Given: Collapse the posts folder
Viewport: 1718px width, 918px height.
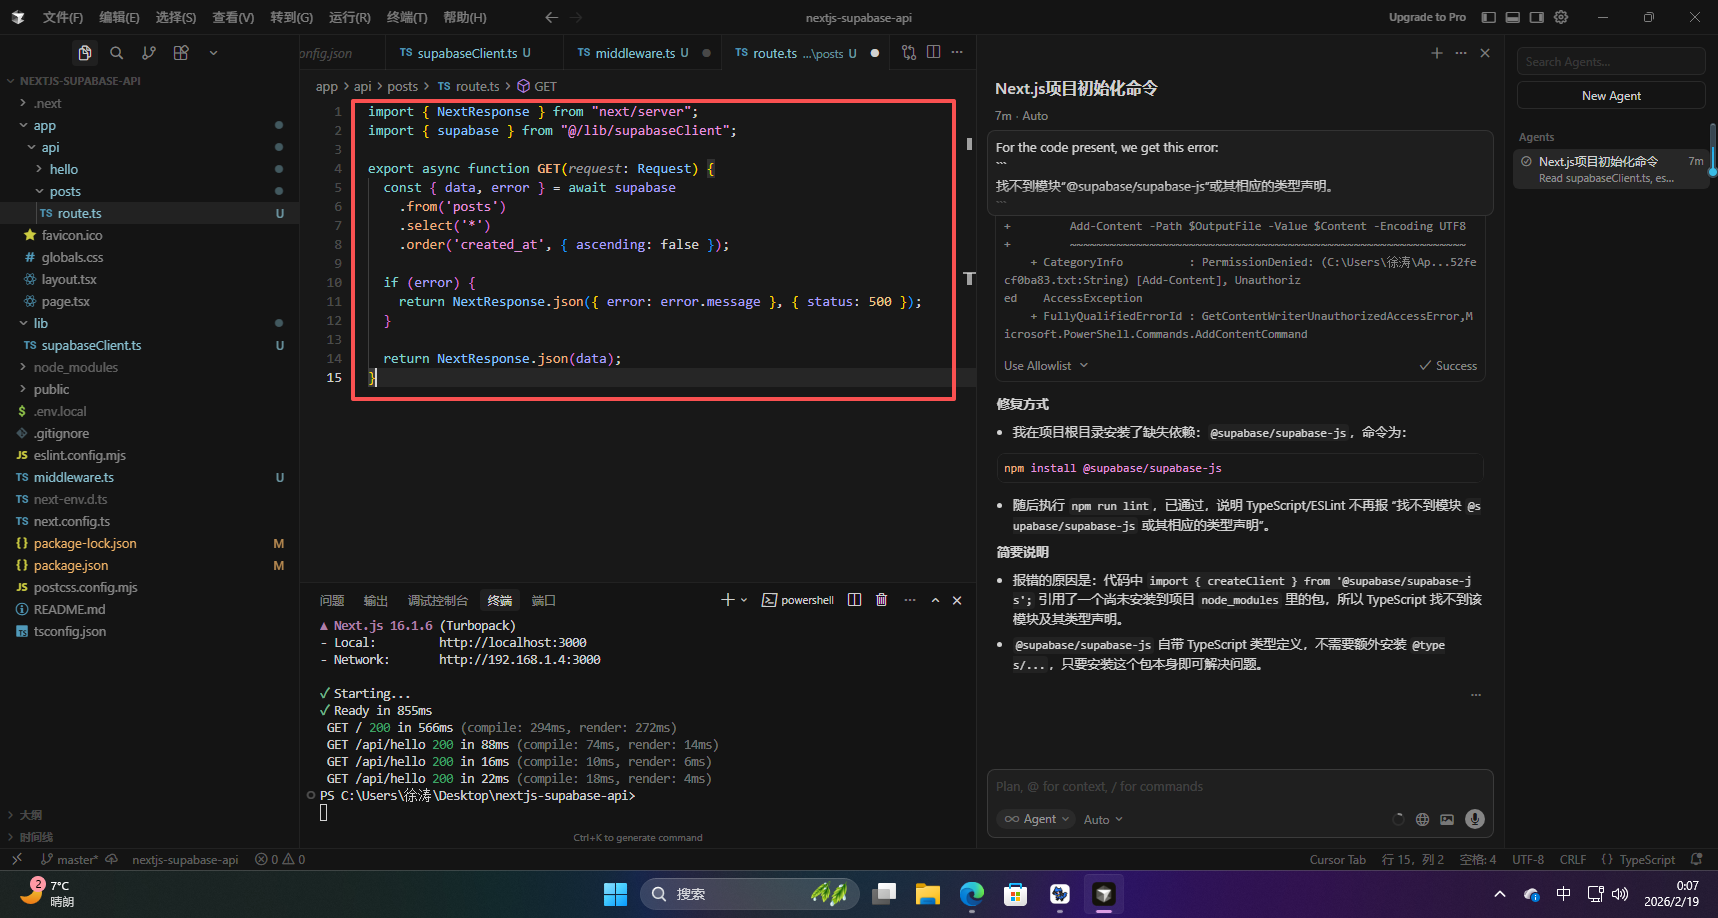Looking at the screenshot, I should point(39,191).
